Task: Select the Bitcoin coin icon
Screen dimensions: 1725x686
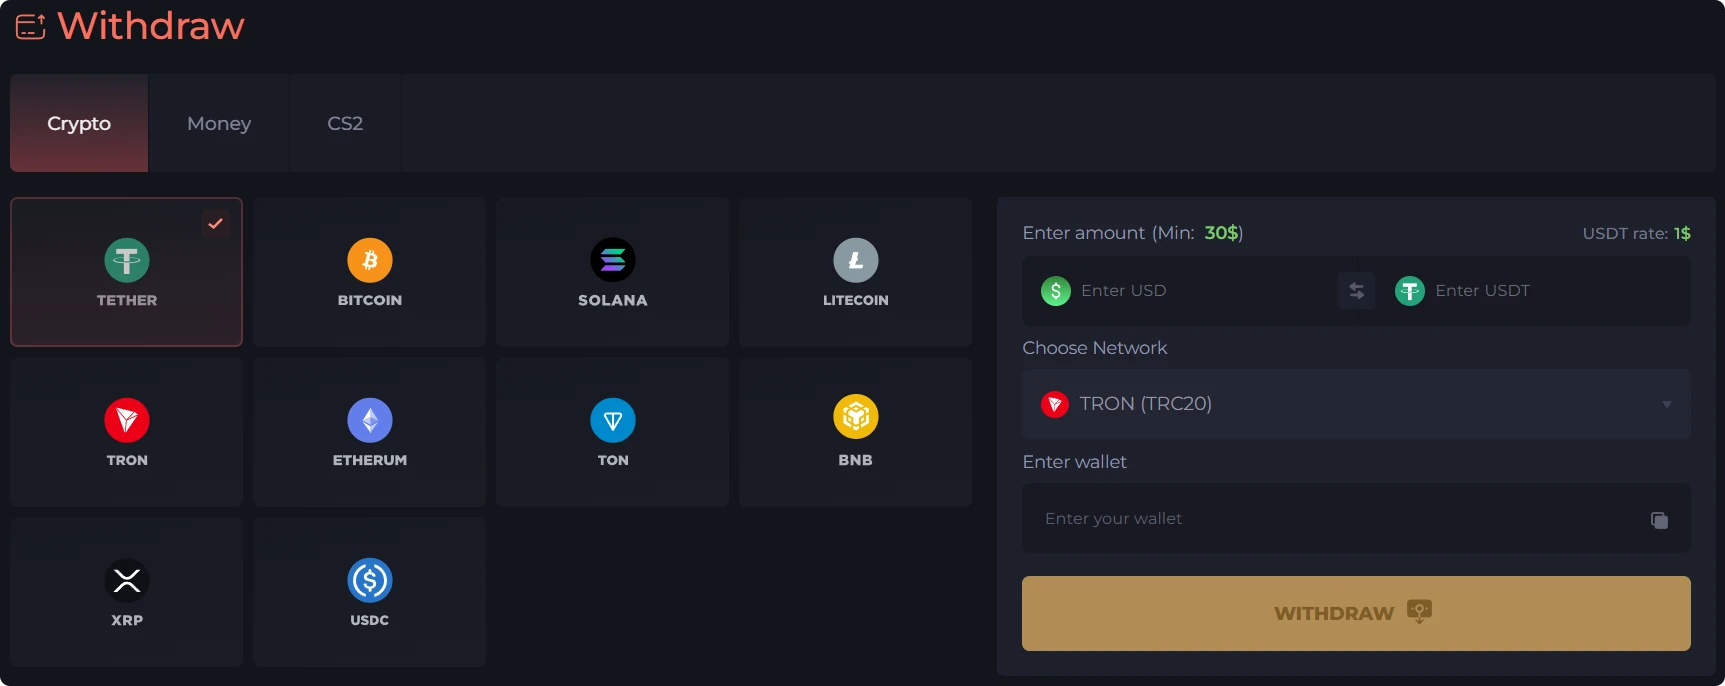Action: [x=370, y=260]
